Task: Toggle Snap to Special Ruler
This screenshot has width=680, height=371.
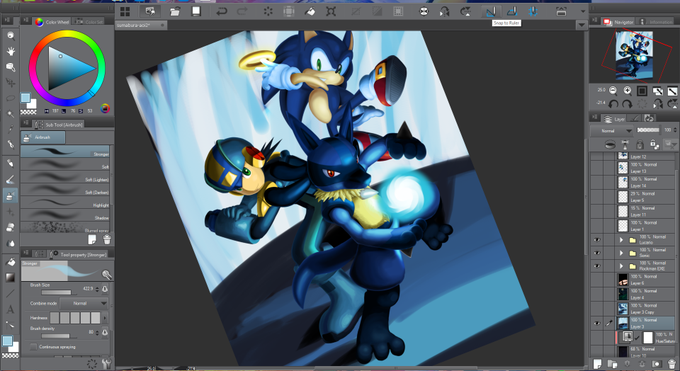Action: click(x=512, y=12)
